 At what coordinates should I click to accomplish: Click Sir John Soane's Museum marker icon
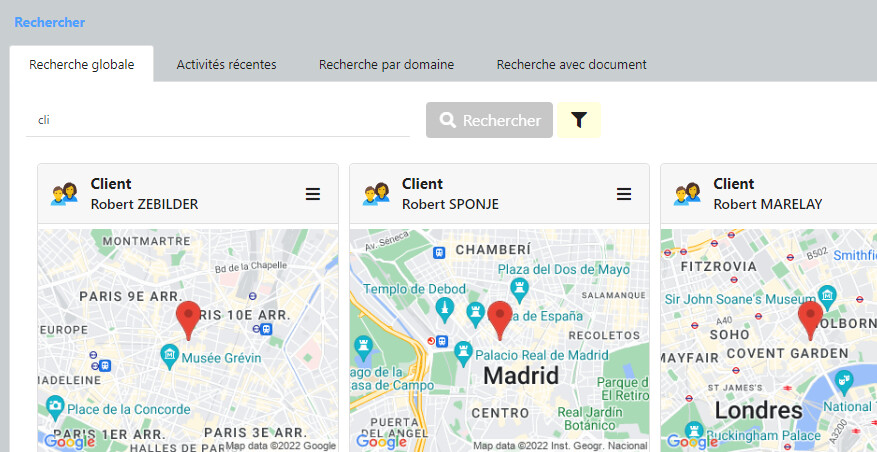point(827,296)
